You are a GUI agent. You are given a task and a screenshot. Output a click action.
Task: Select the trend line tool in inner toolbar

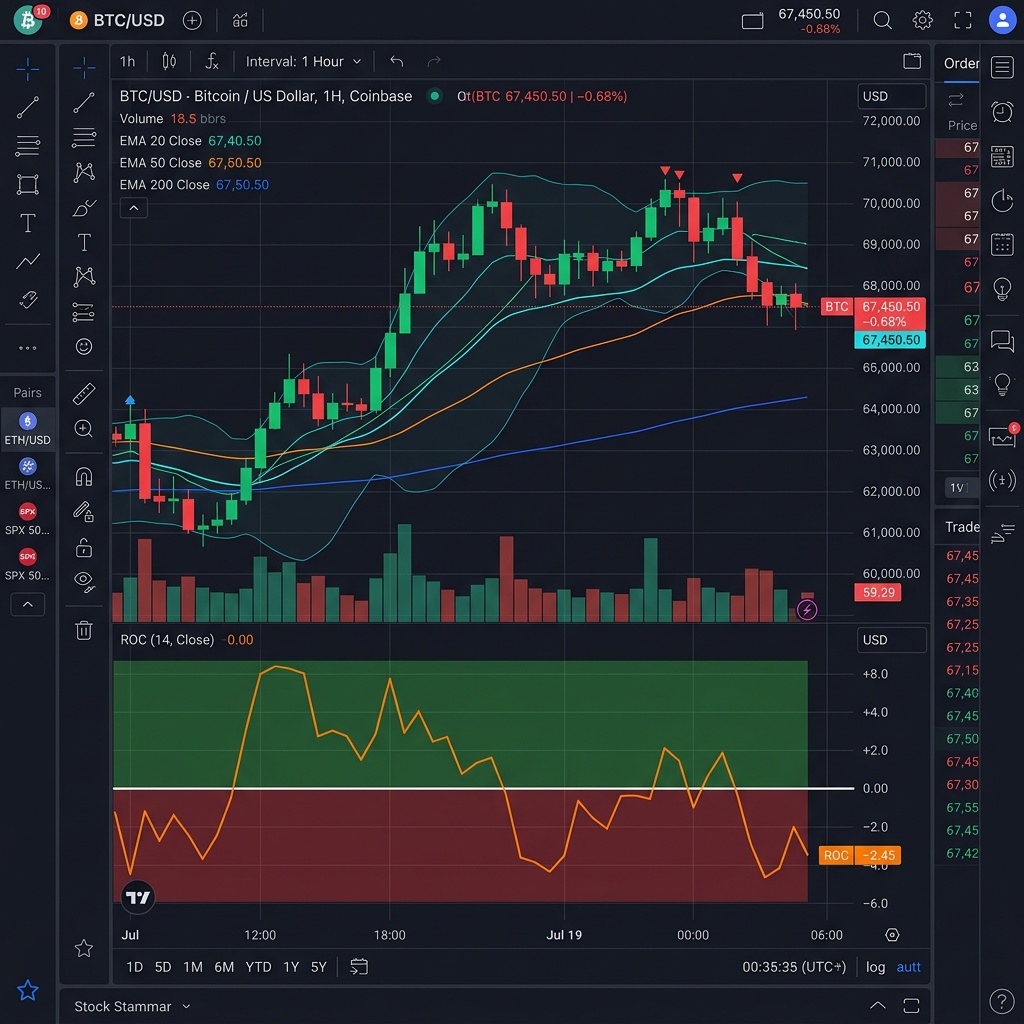(84, 103)
